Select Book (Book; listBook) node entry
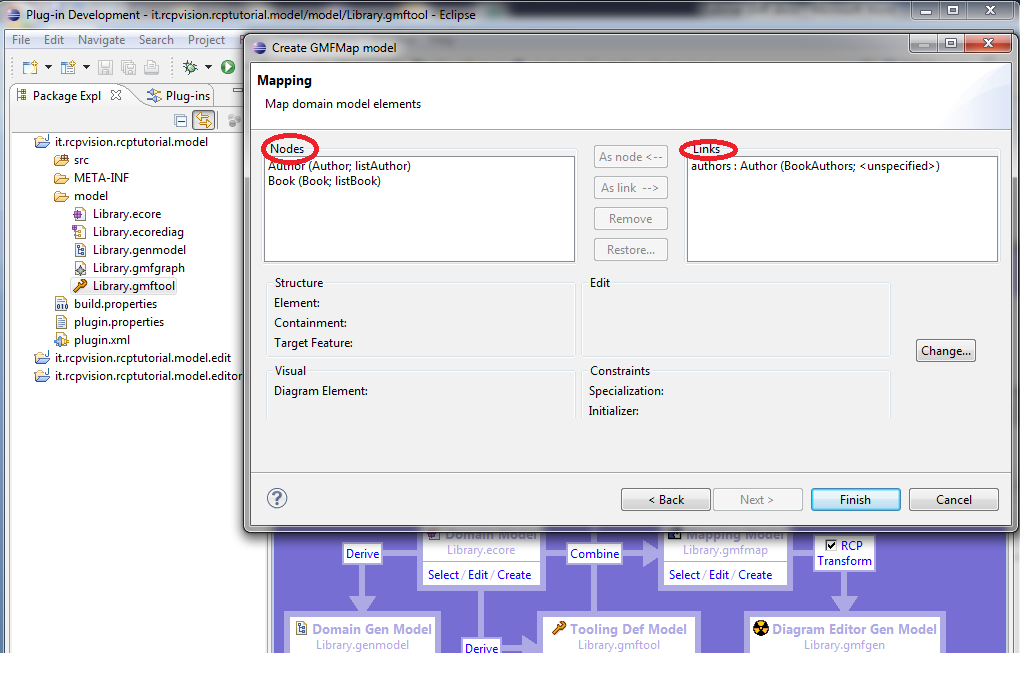The height and width of the screenshot is (681, 1020). click(325, 181)
